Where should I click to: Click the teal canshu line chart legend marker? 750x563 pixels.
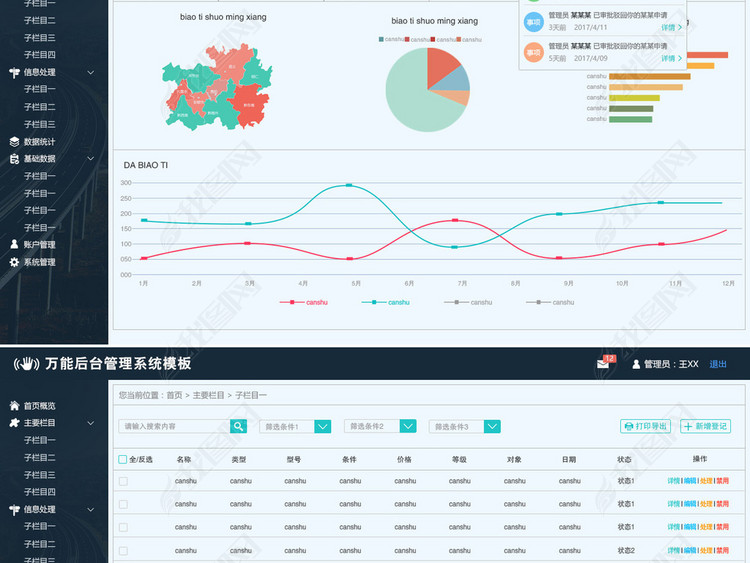374,302
